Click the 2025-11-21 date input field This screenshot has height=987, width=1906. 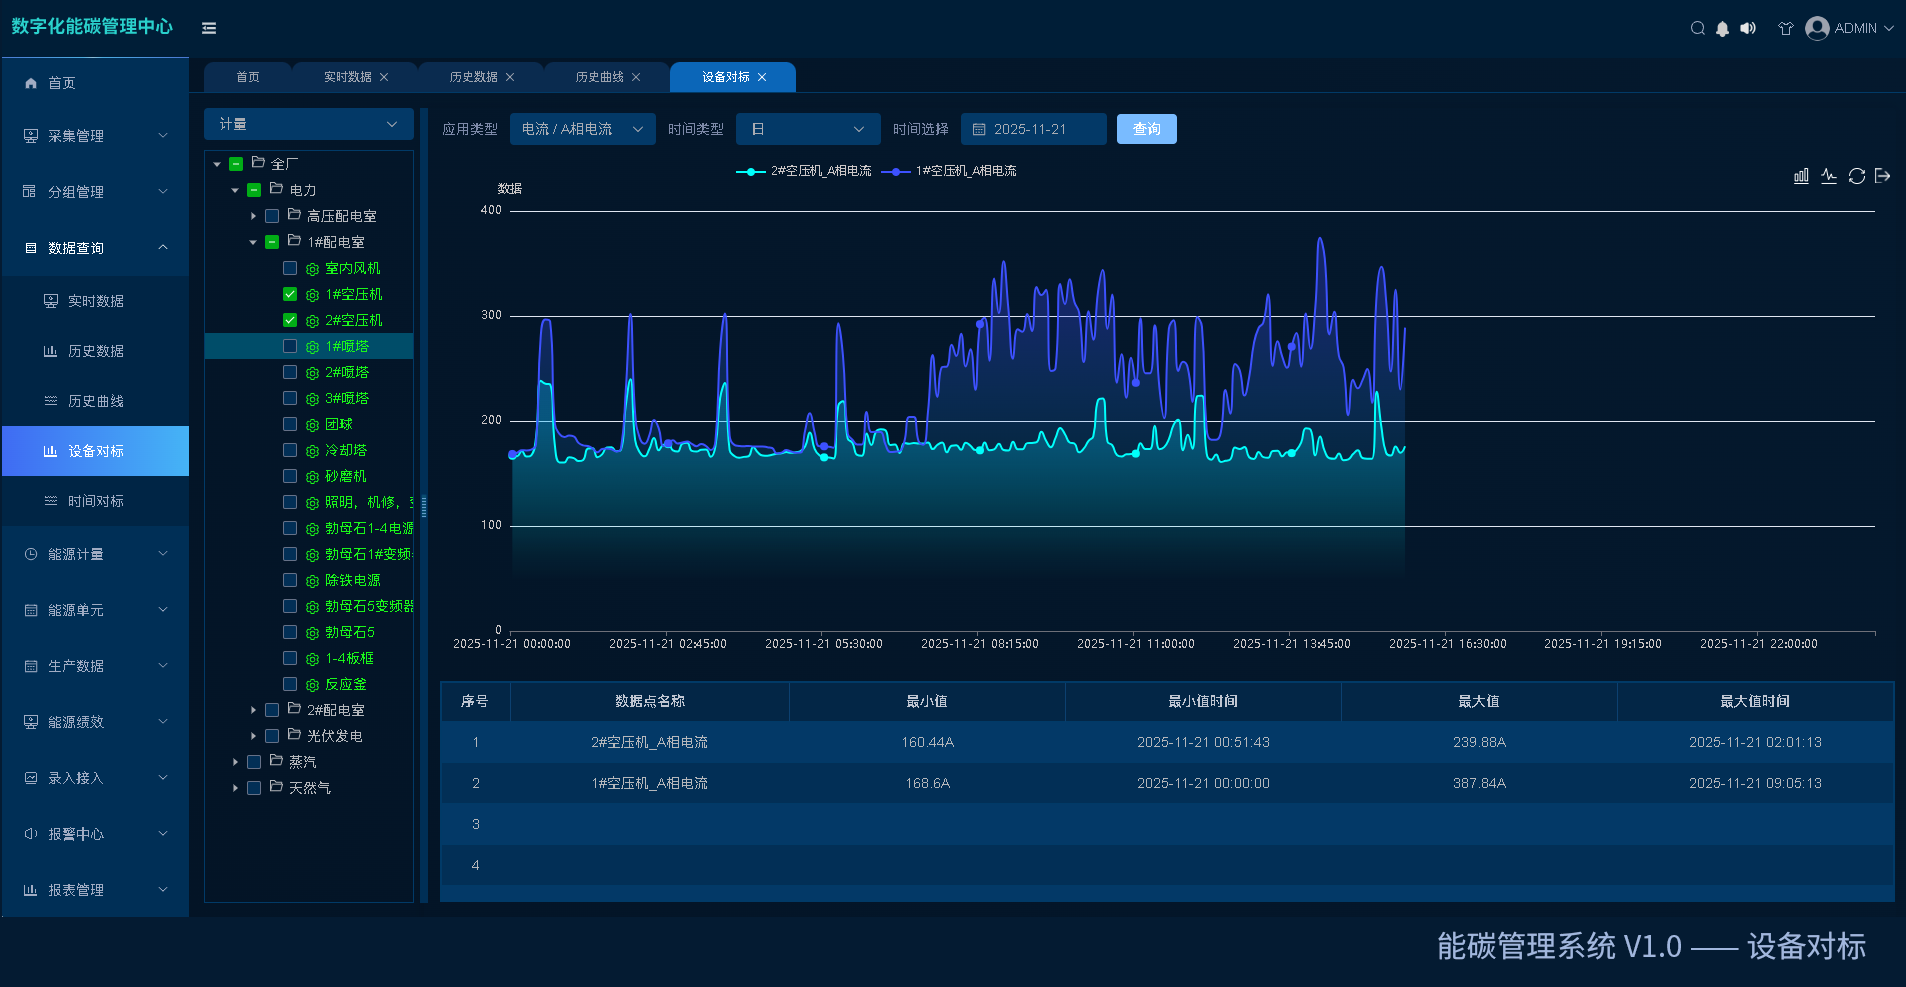(1034, 129)
